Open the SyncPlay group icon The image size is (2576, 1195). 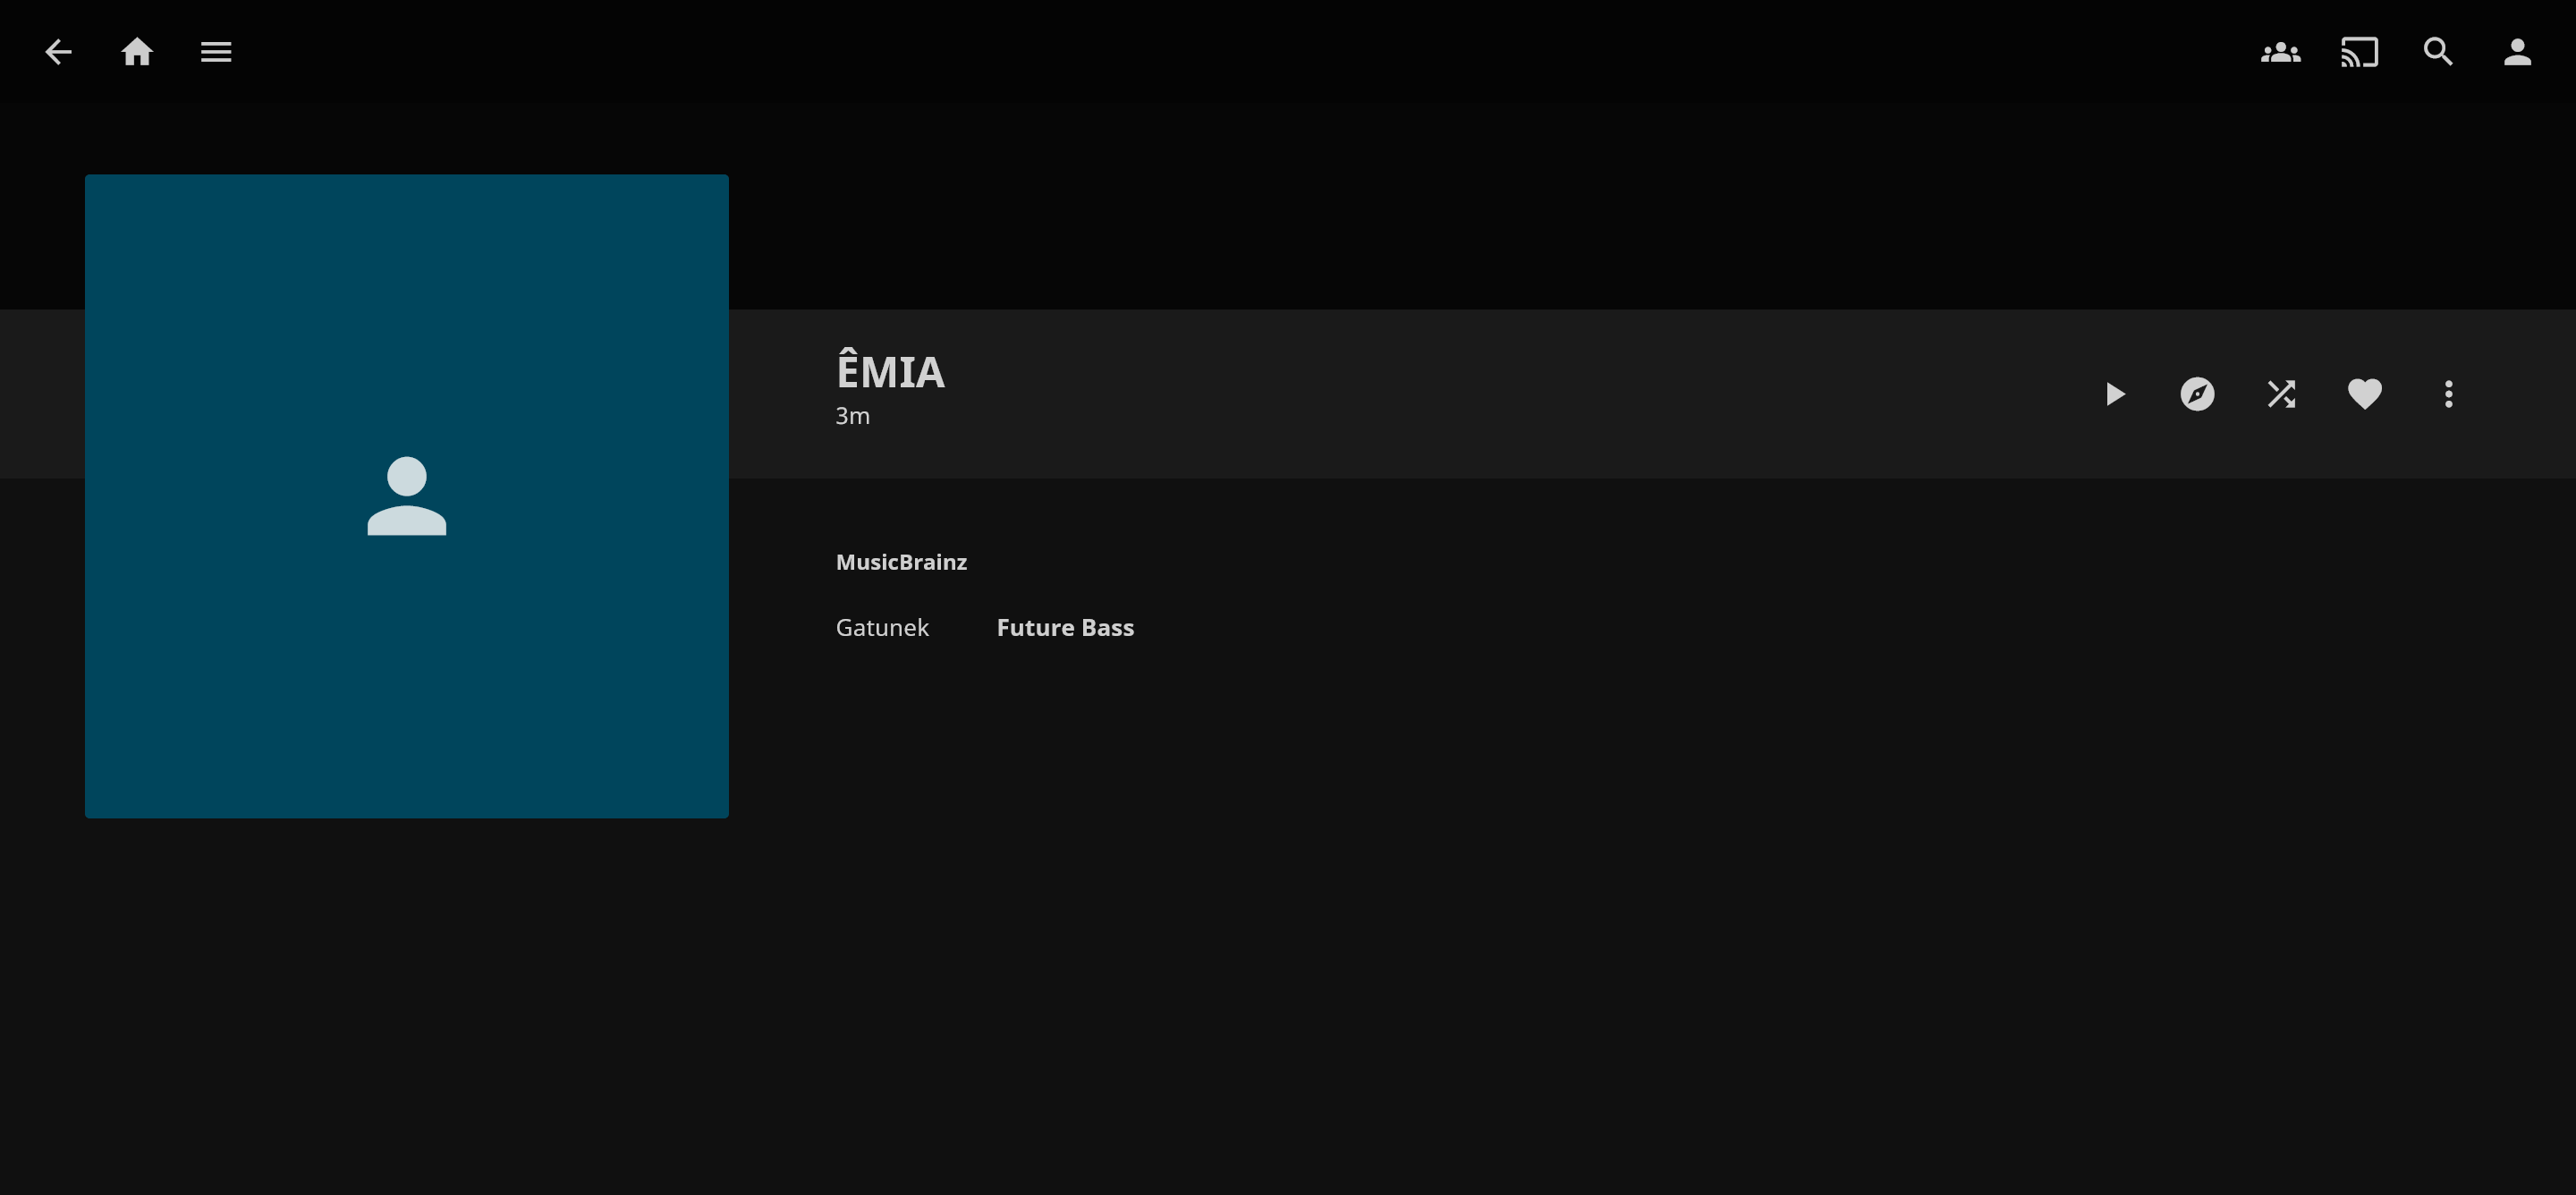click(x=2280, y=52)
